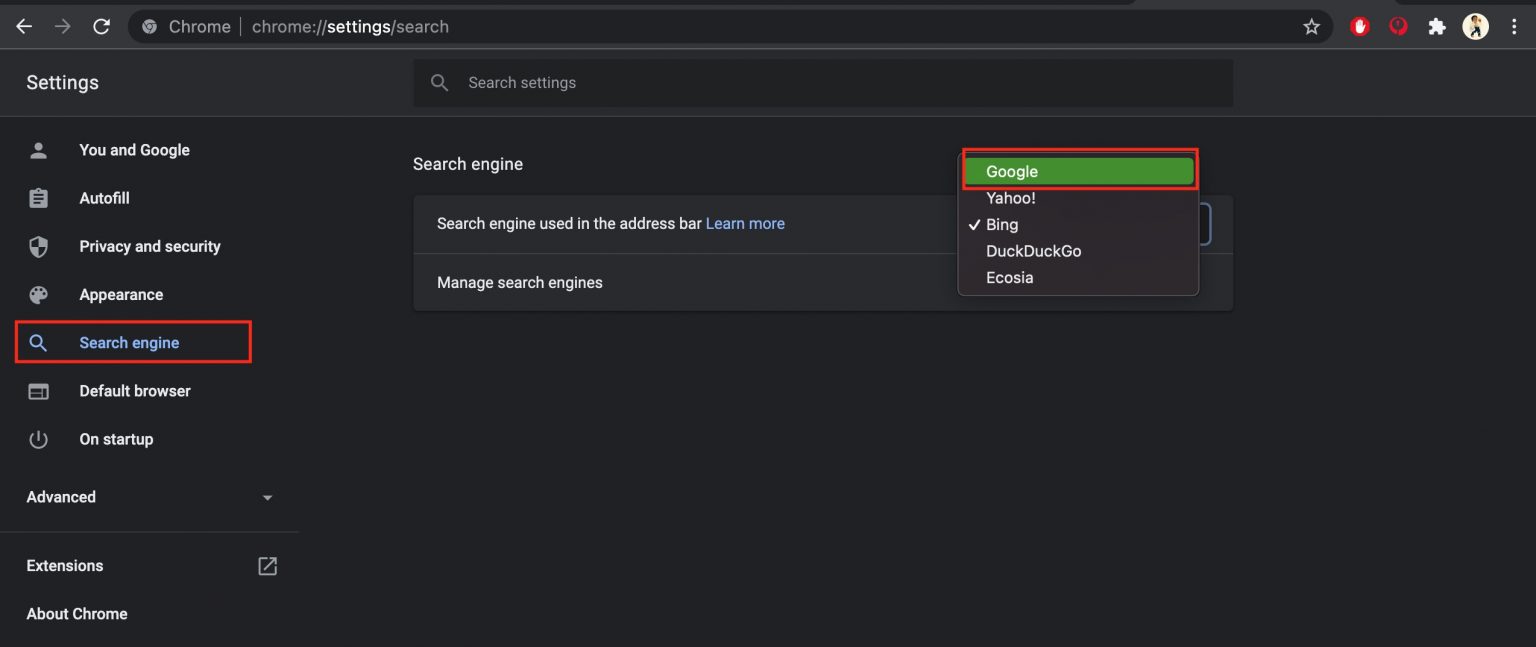1536x647 pixels.
Task: Open Manage search engines
Action: point(519,282)
